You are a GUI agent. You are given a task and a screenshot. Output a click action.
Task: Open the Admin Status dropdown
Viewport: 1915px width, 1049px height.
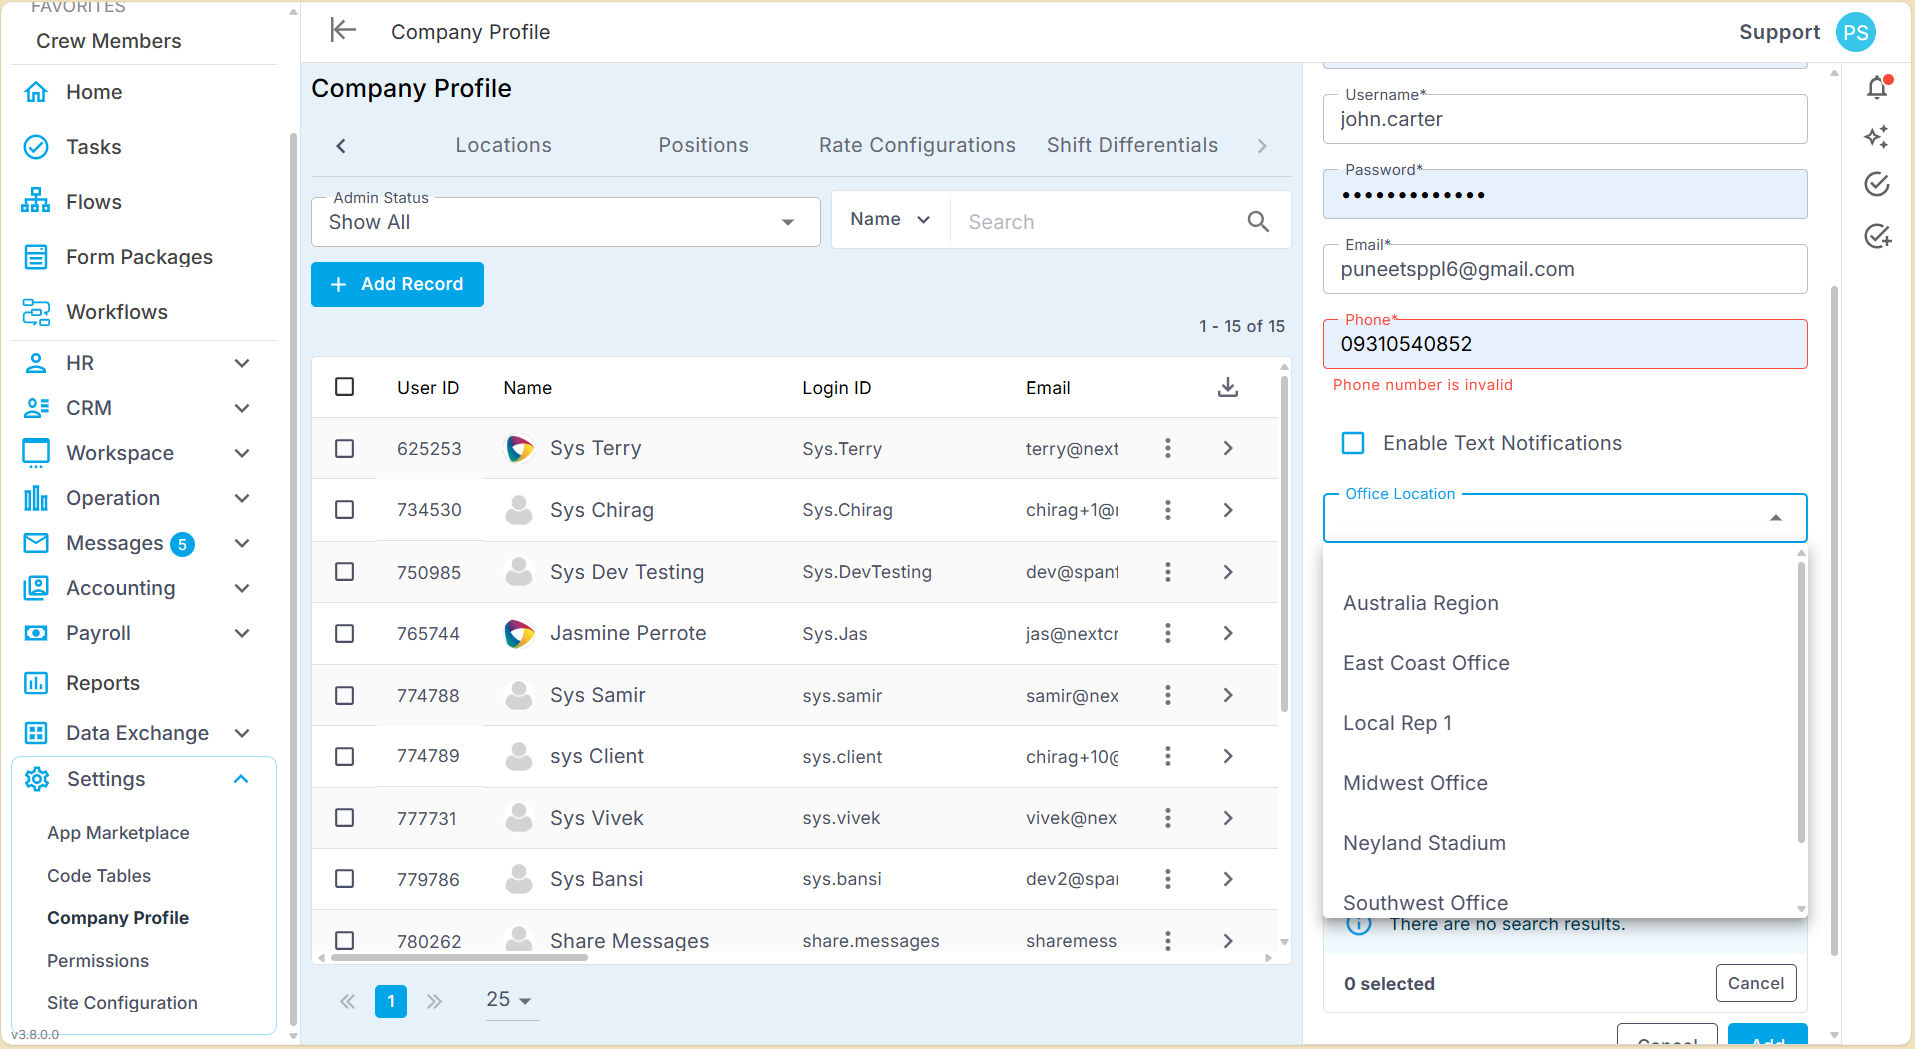click(565, 222)
